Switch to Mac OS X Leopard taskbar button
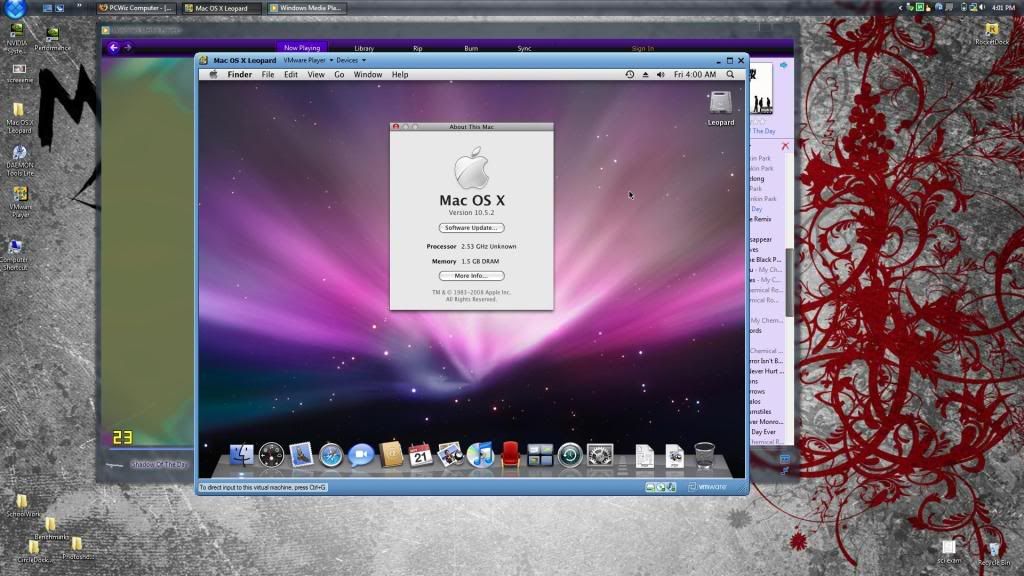 (x=221, y=8)
